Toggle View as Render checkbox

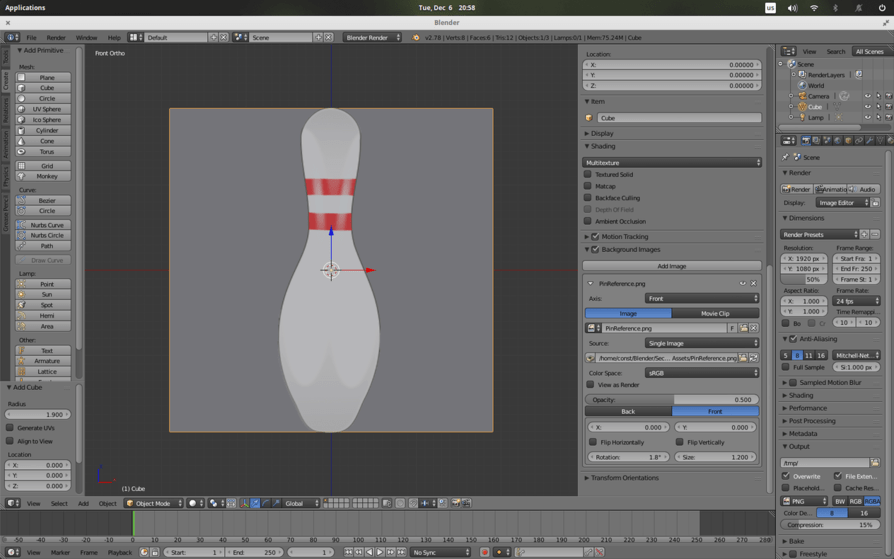pos(590,385)
